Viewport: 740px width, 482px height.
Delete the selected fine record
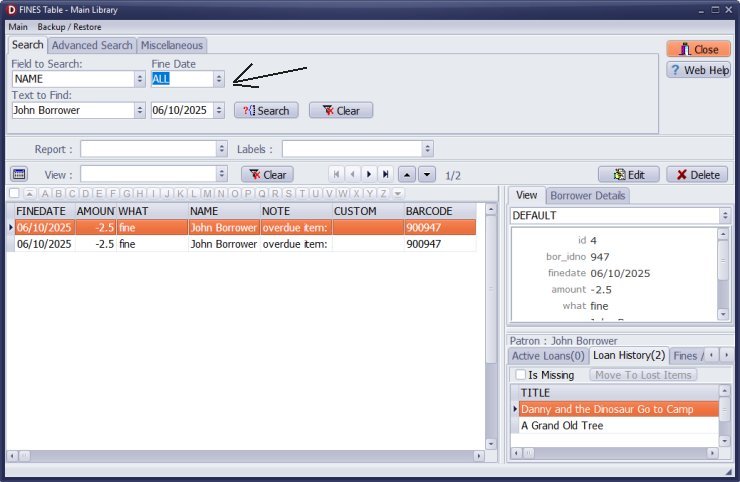[697, 174]
